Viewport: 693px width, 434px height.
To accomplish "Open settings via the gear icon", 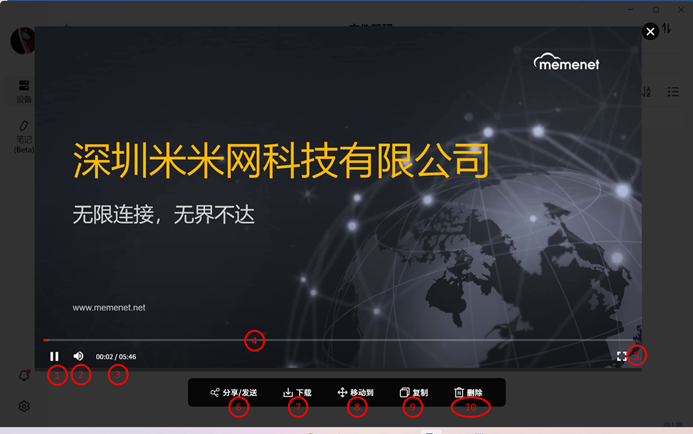I will tap(23, 406).
